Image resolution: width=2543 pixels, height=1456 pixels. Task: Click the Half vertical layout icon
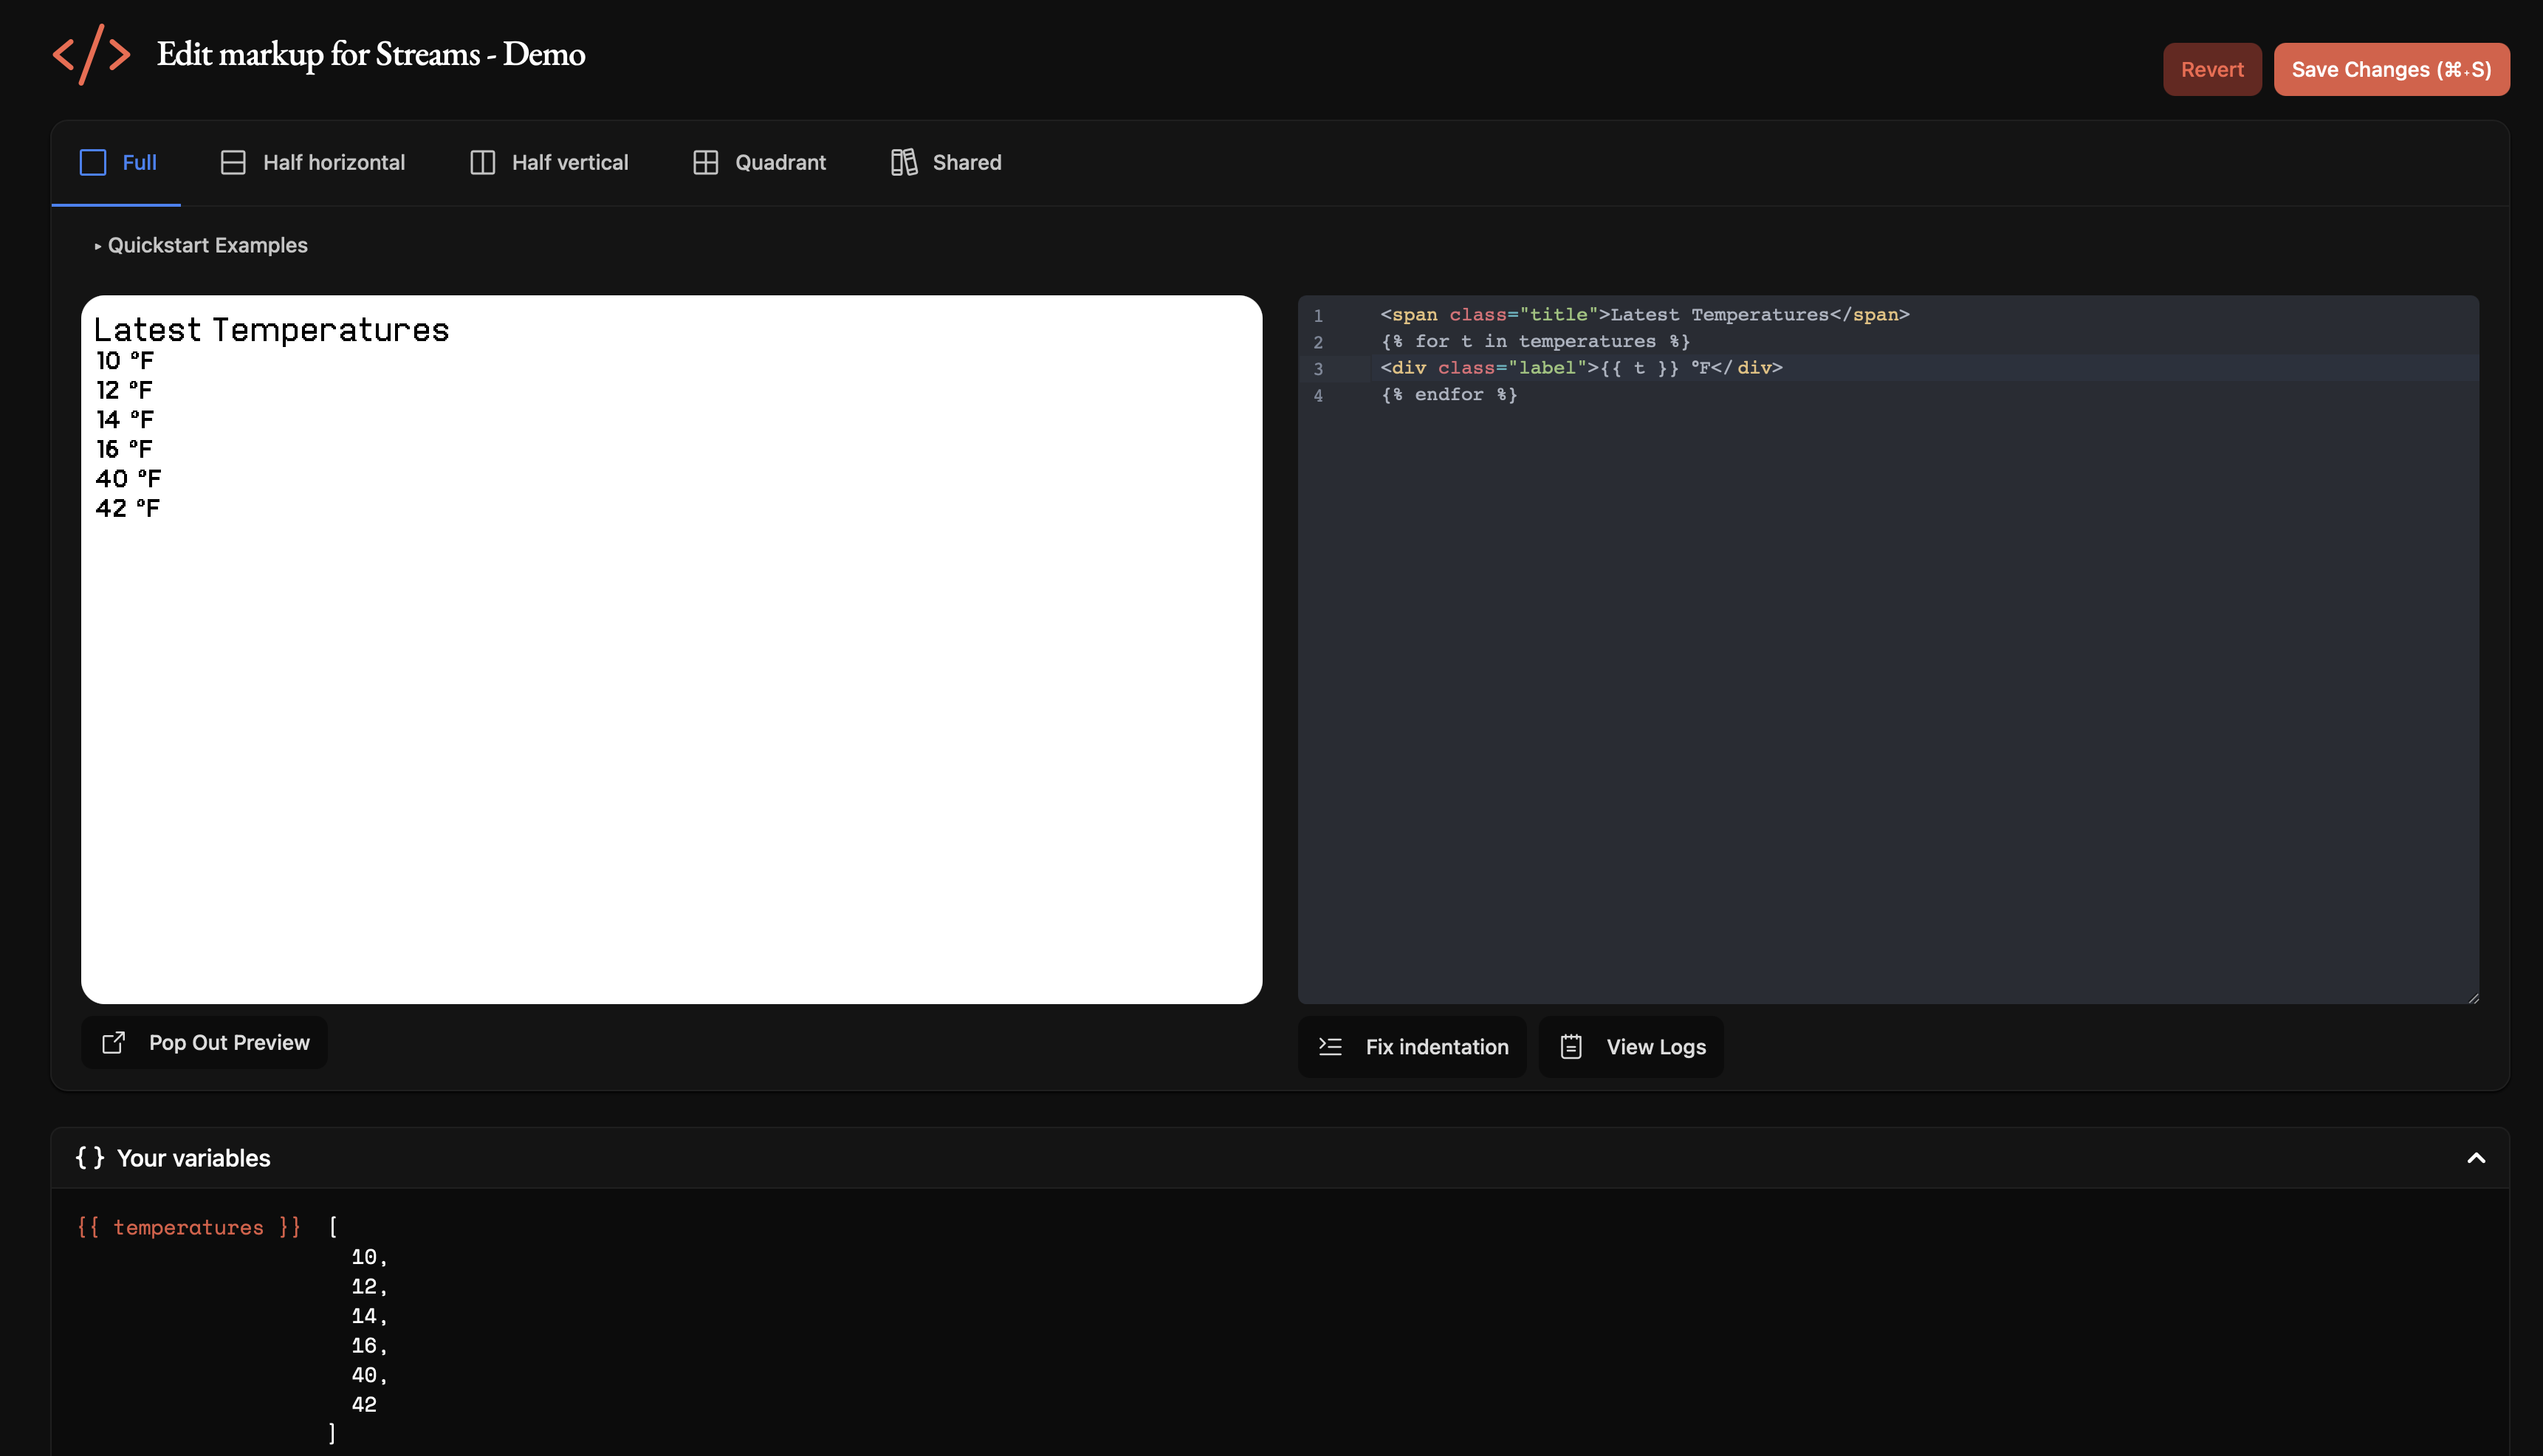click(x=482, y=162)
